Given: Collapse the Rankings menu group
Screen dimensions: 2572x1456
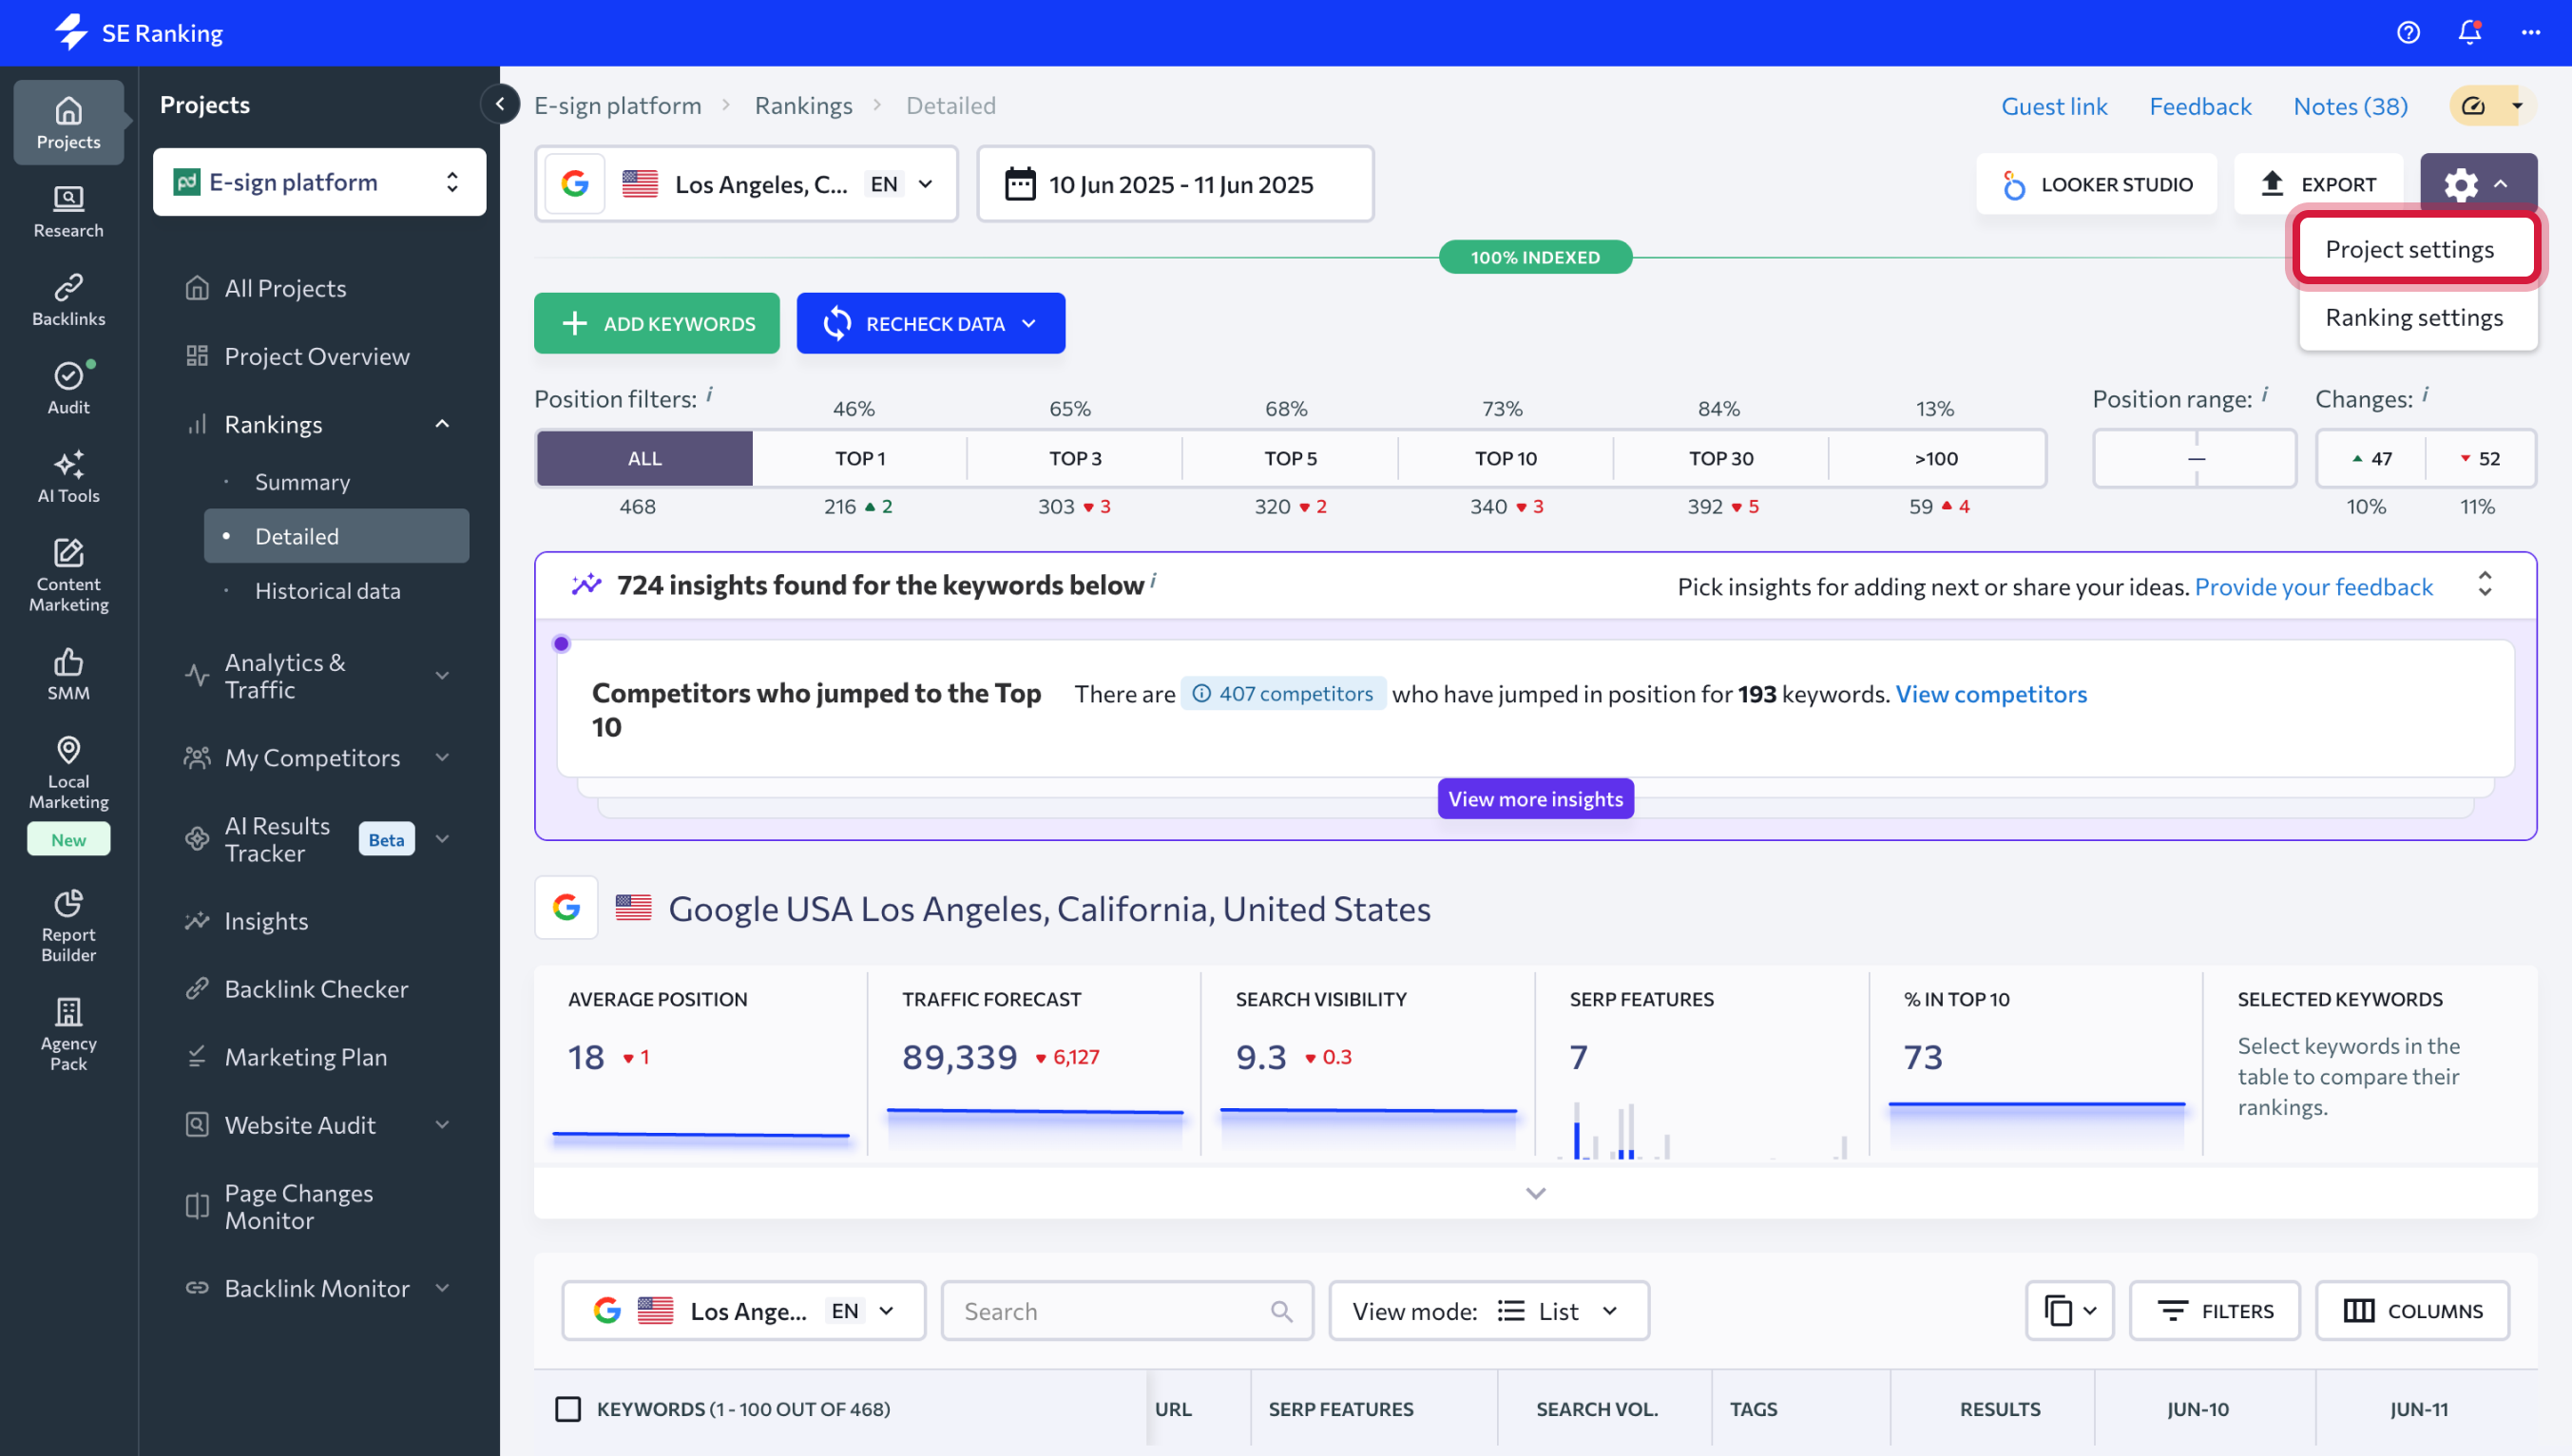Looking at the screenshot, I should (442, 424).
